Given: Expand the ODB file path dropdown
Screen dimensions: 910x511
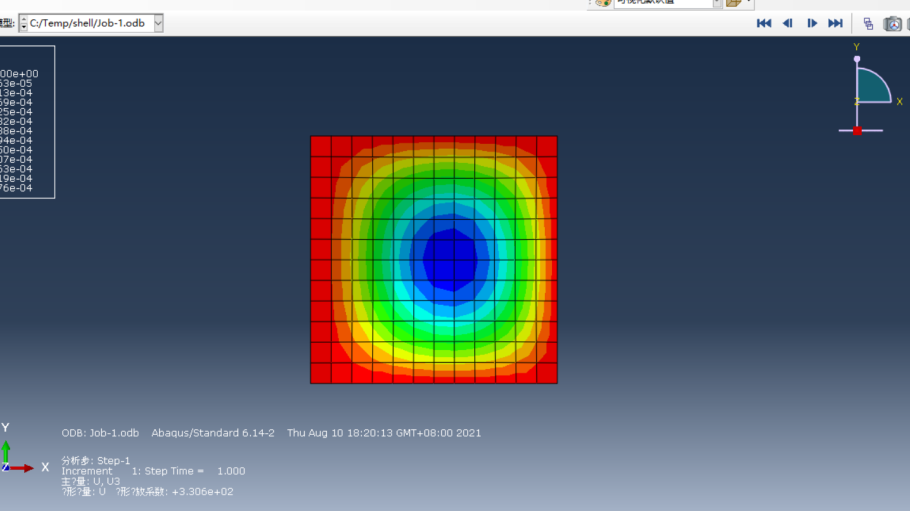Looking at the screenshot, I should coord(158,23).
